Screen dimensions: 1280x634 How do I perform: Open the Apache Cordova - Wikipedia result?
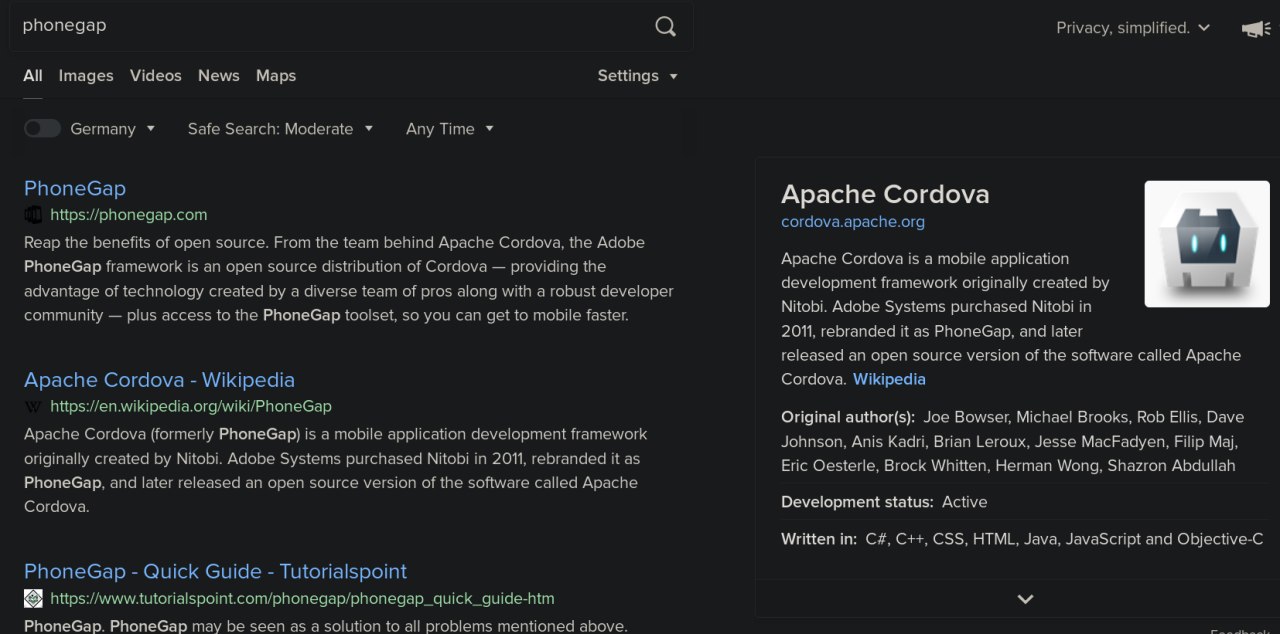pyautogui.click(x=159, y=380)
